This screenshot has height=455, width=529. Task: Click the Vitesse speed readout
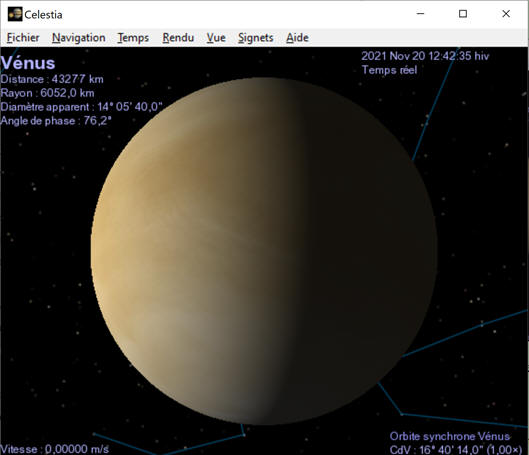[55, 449]
